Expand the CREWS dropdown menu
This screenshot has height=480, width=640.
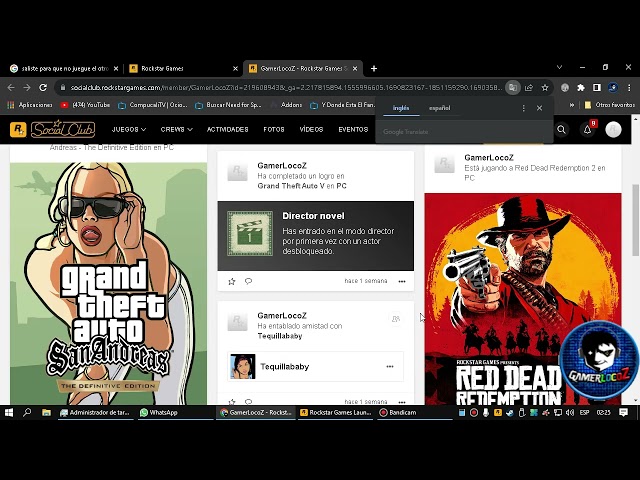[x=176, y=129]
